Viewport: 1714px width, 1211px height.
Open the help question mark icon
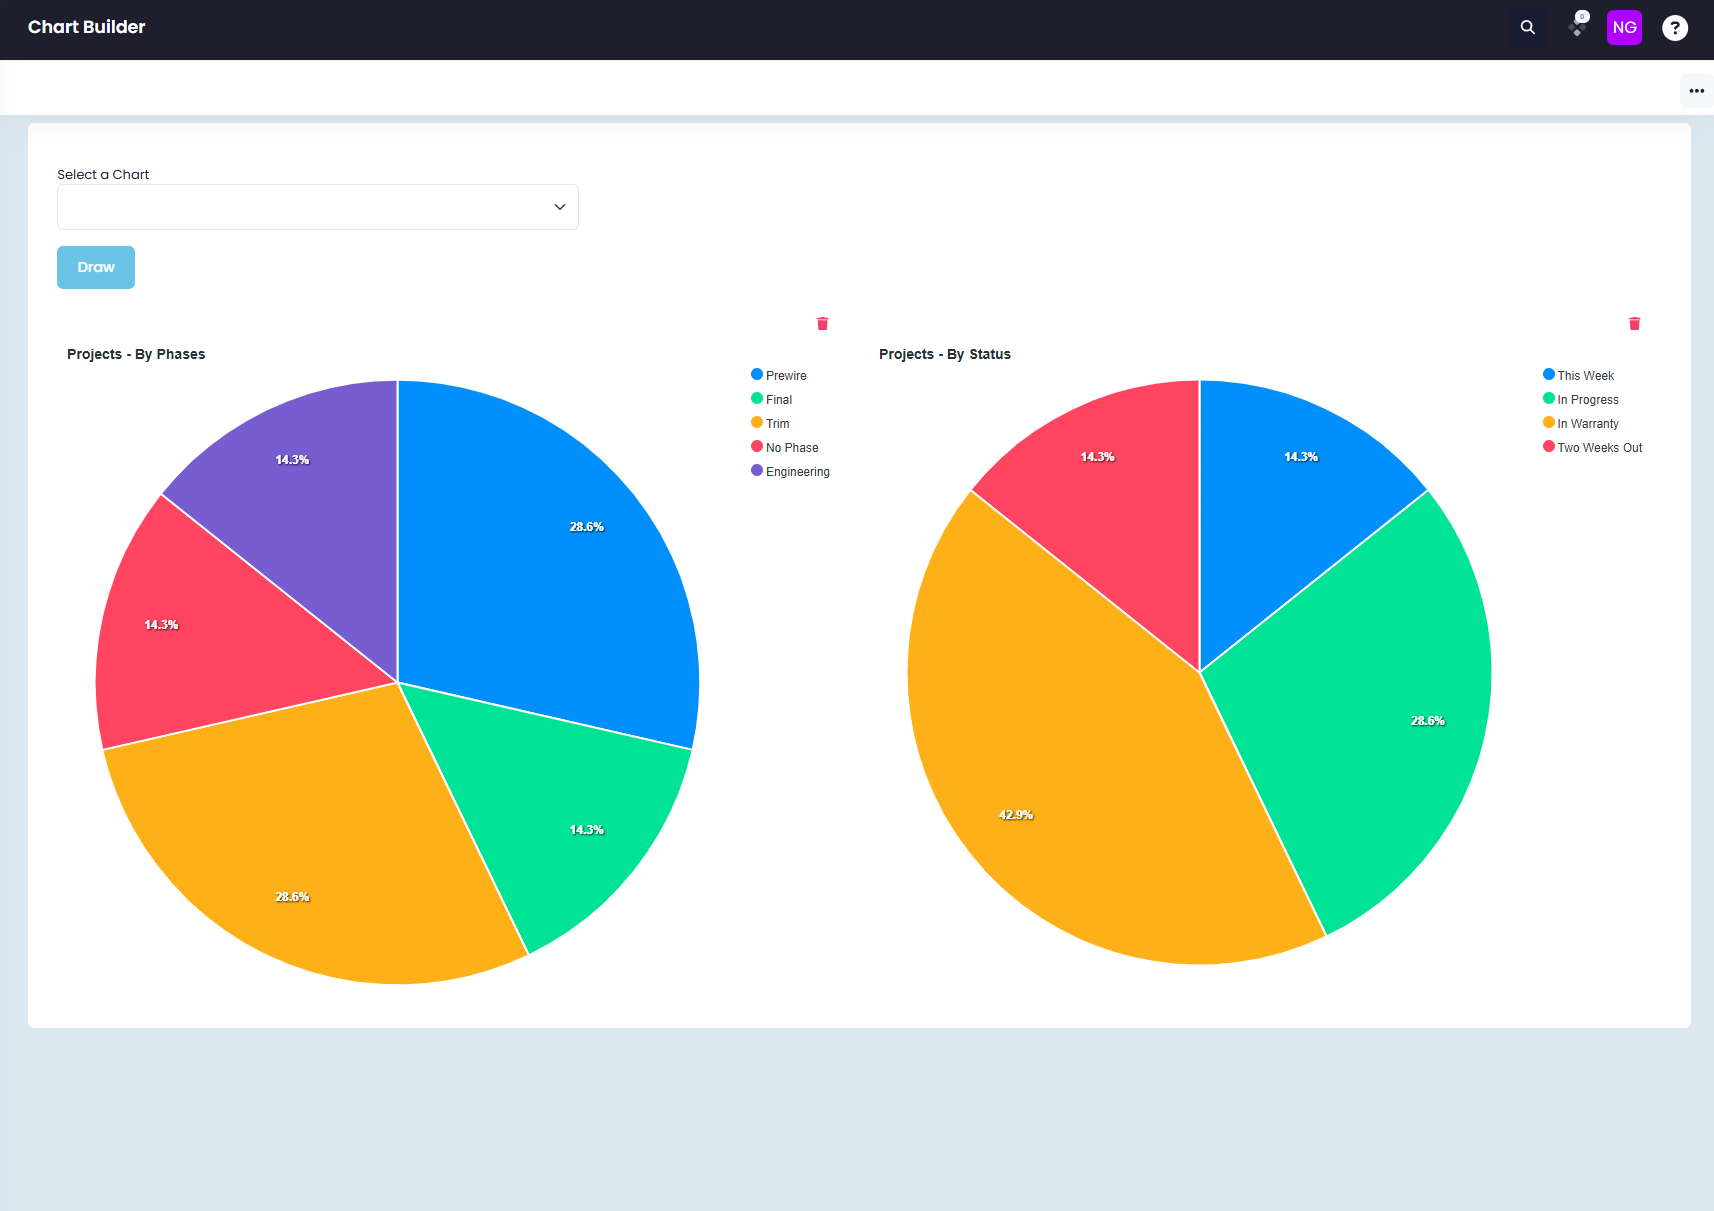tap(1675, 28)
